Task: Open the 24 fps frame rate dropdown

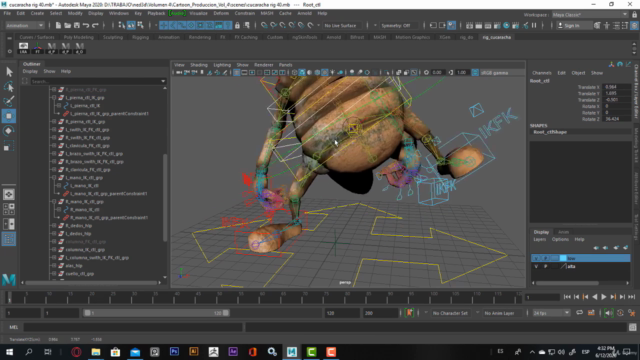Action: 551,313
